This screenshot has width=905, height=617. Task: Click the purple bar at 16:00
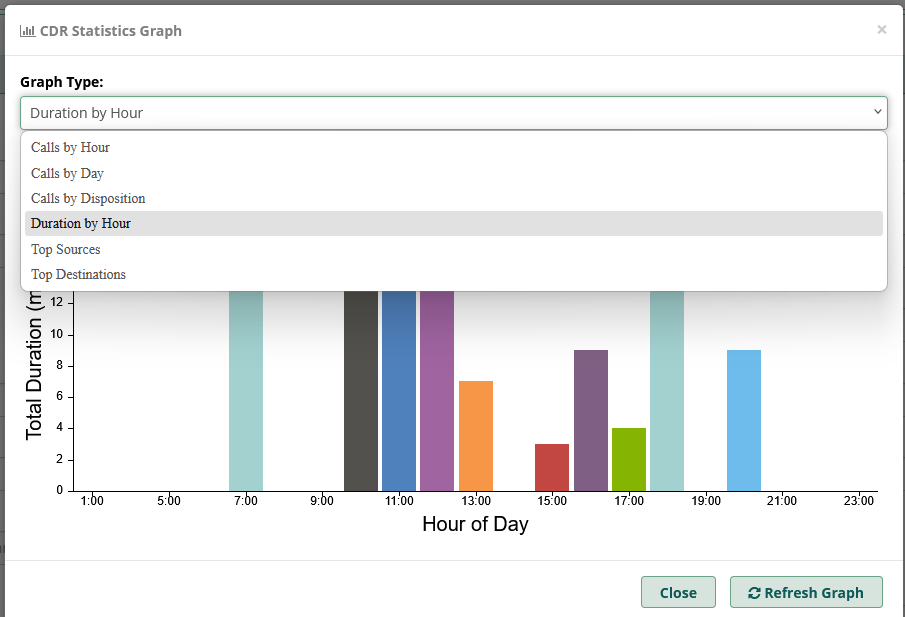click(x=591, y=420)
